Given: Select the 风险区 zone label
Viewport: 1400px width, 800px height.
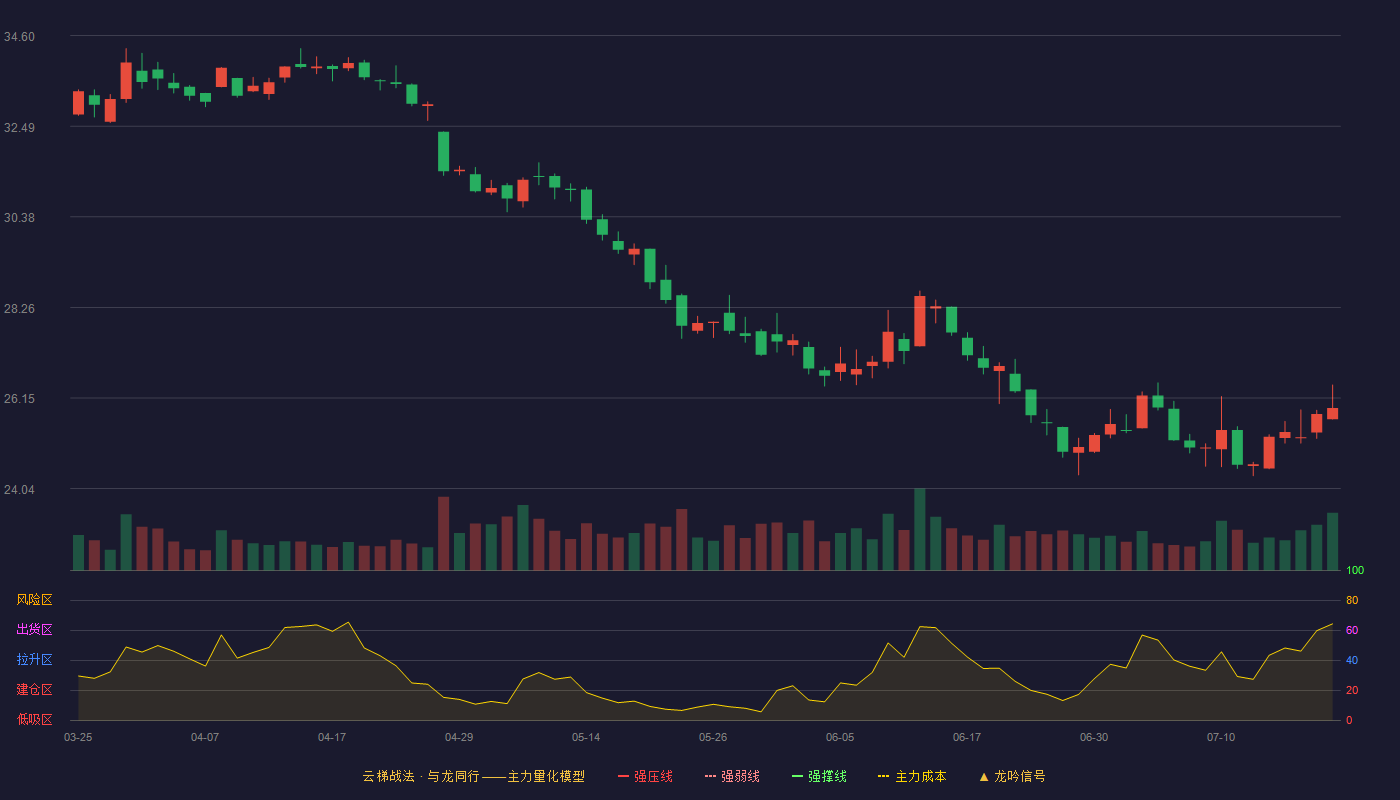Looking at the screenshot, I should coord(34,600).
